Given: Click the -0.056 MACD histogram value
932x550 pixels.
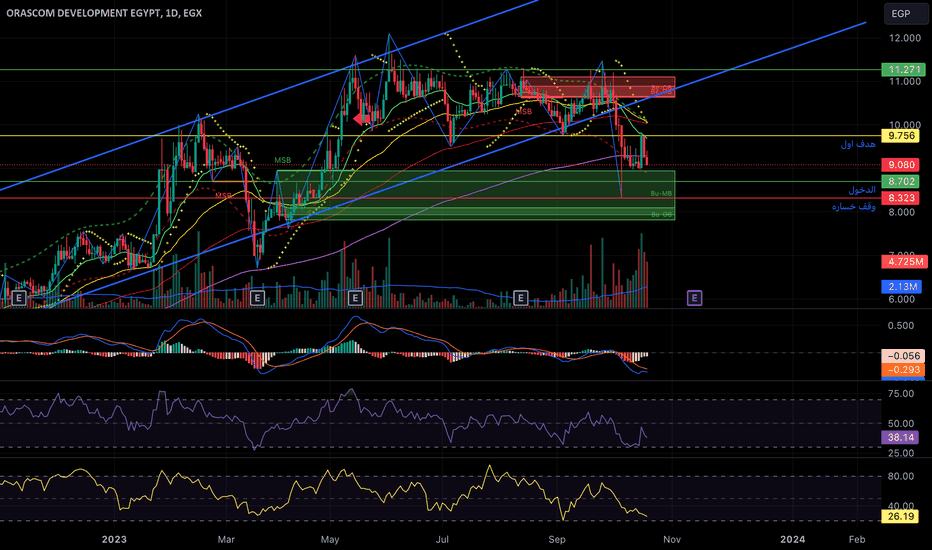Looking at the screenshot, I should coord(903,356).
